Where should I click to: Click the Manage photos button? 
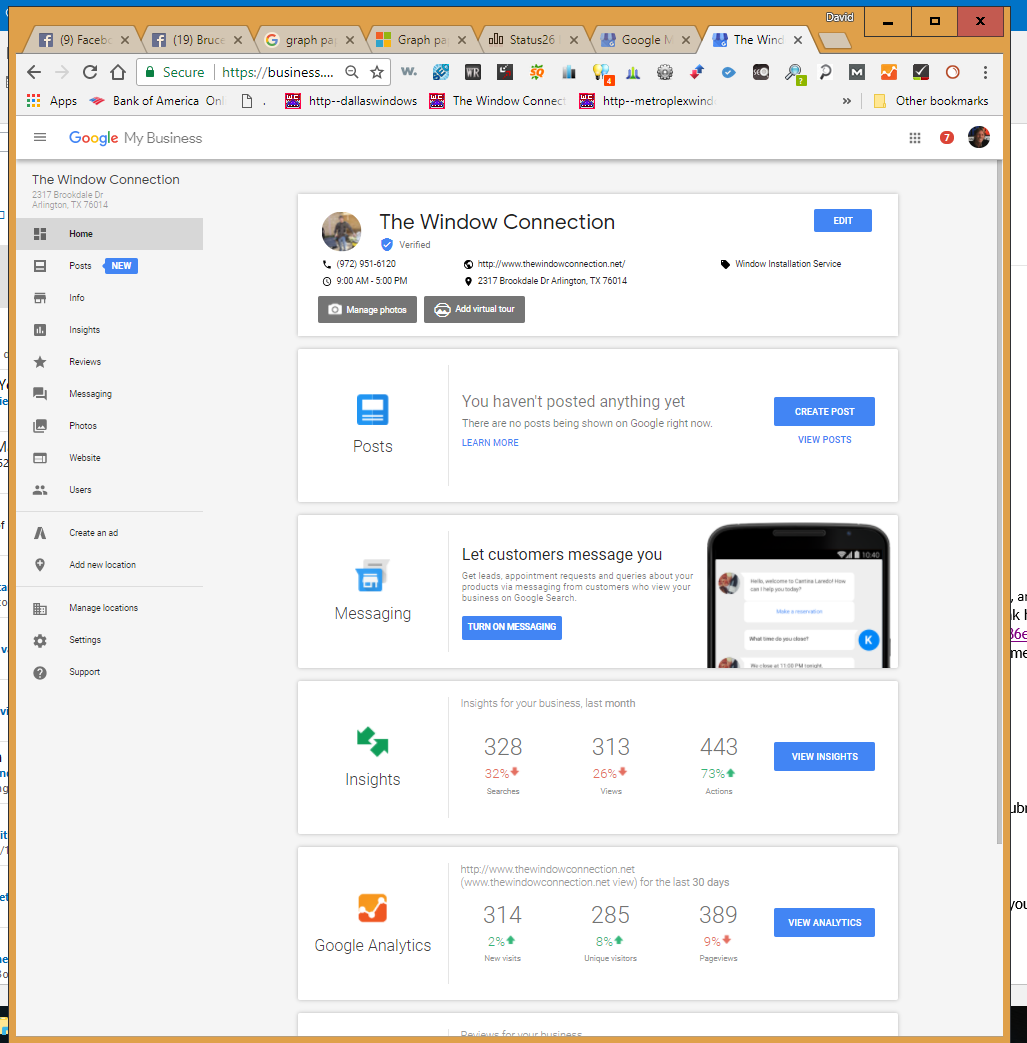tap(367, 310)
